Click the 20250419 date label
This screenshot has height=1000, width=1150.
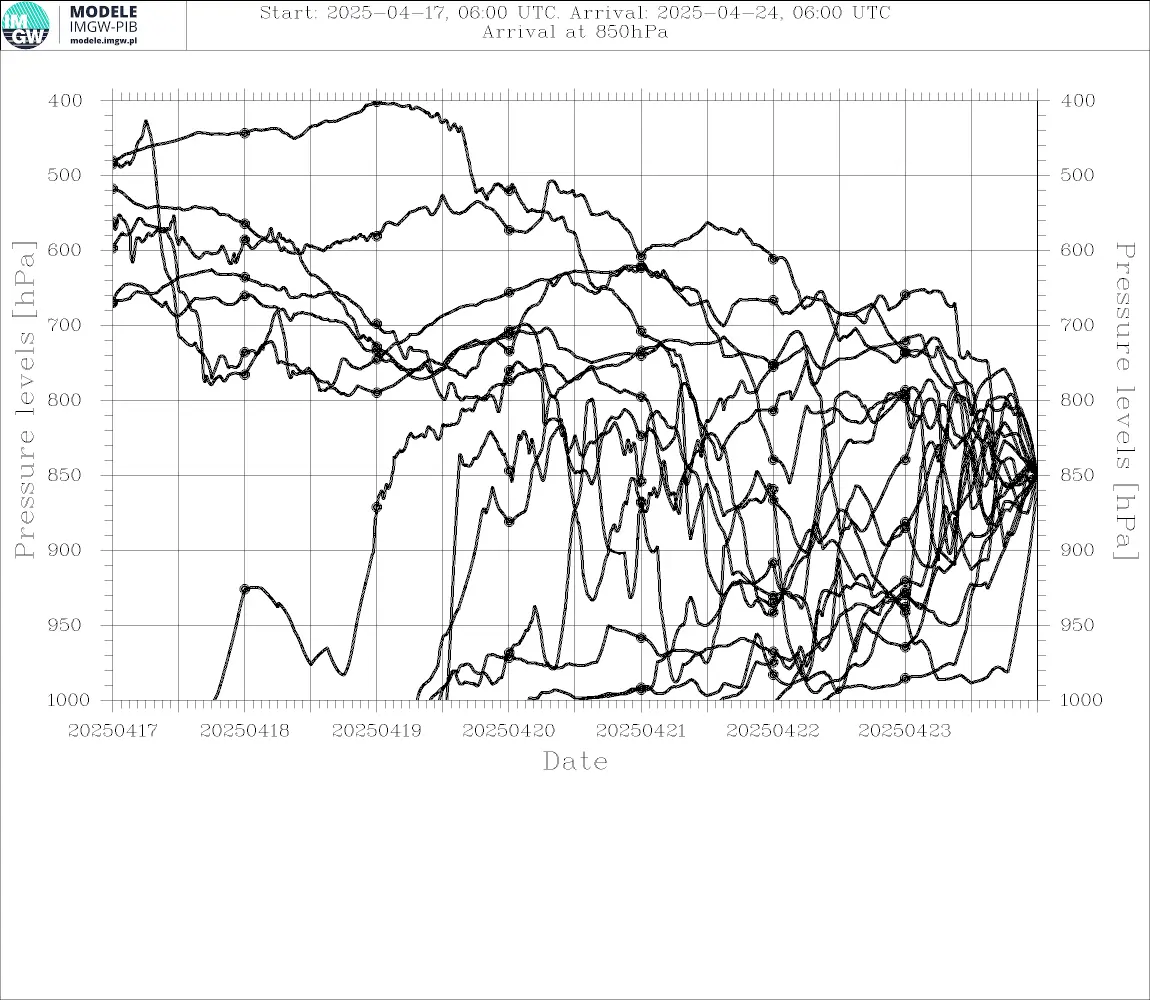[x=377, y=731]
